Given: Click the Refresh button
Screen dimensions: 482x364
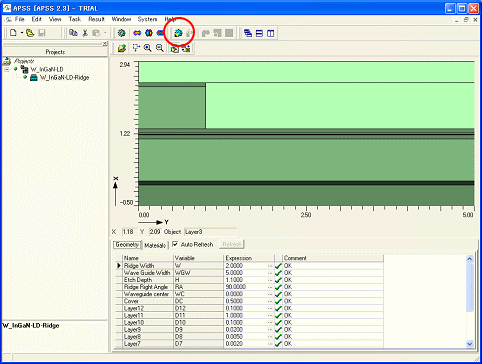Looking at the screenshot, I should pyautogui.click(x=232, y=244).
